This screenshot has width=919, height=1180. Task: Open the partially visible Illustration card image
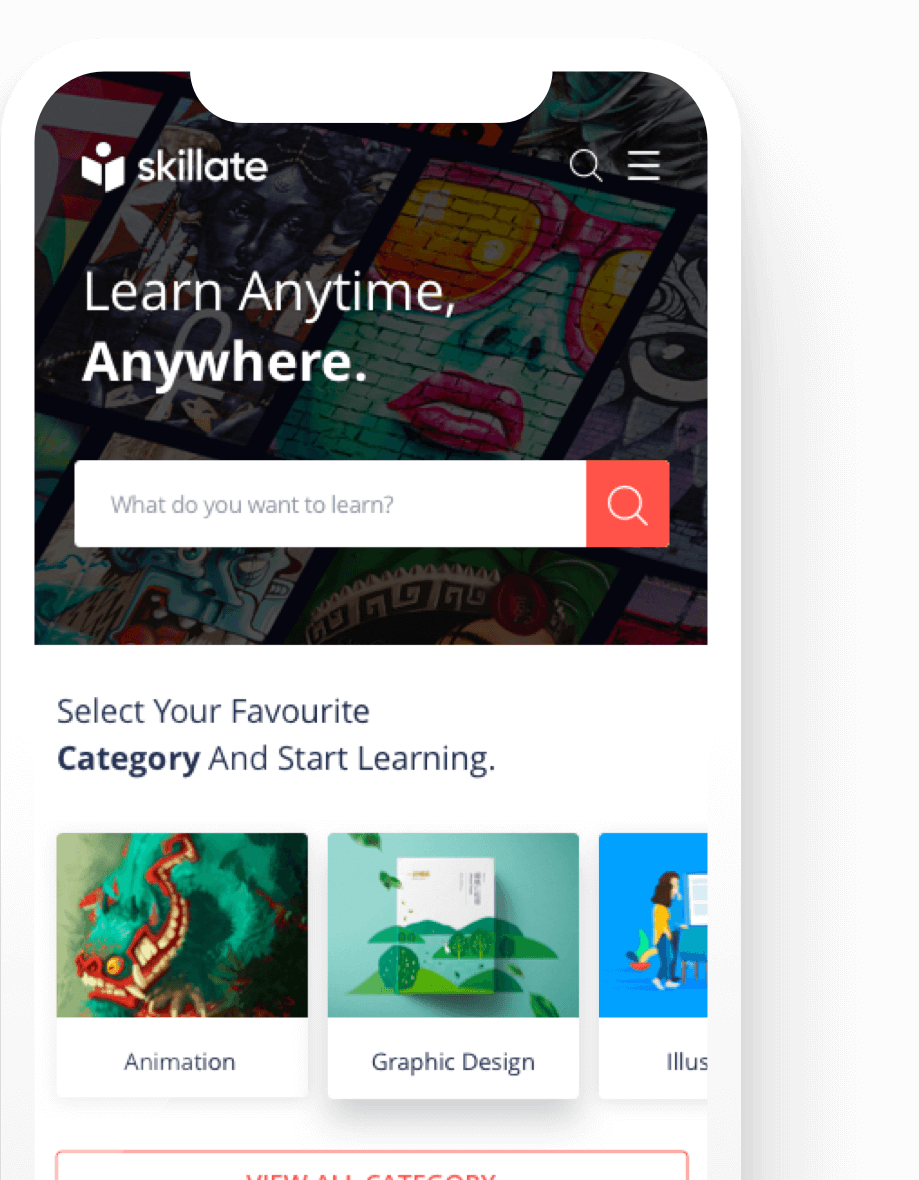pos(653,925)
